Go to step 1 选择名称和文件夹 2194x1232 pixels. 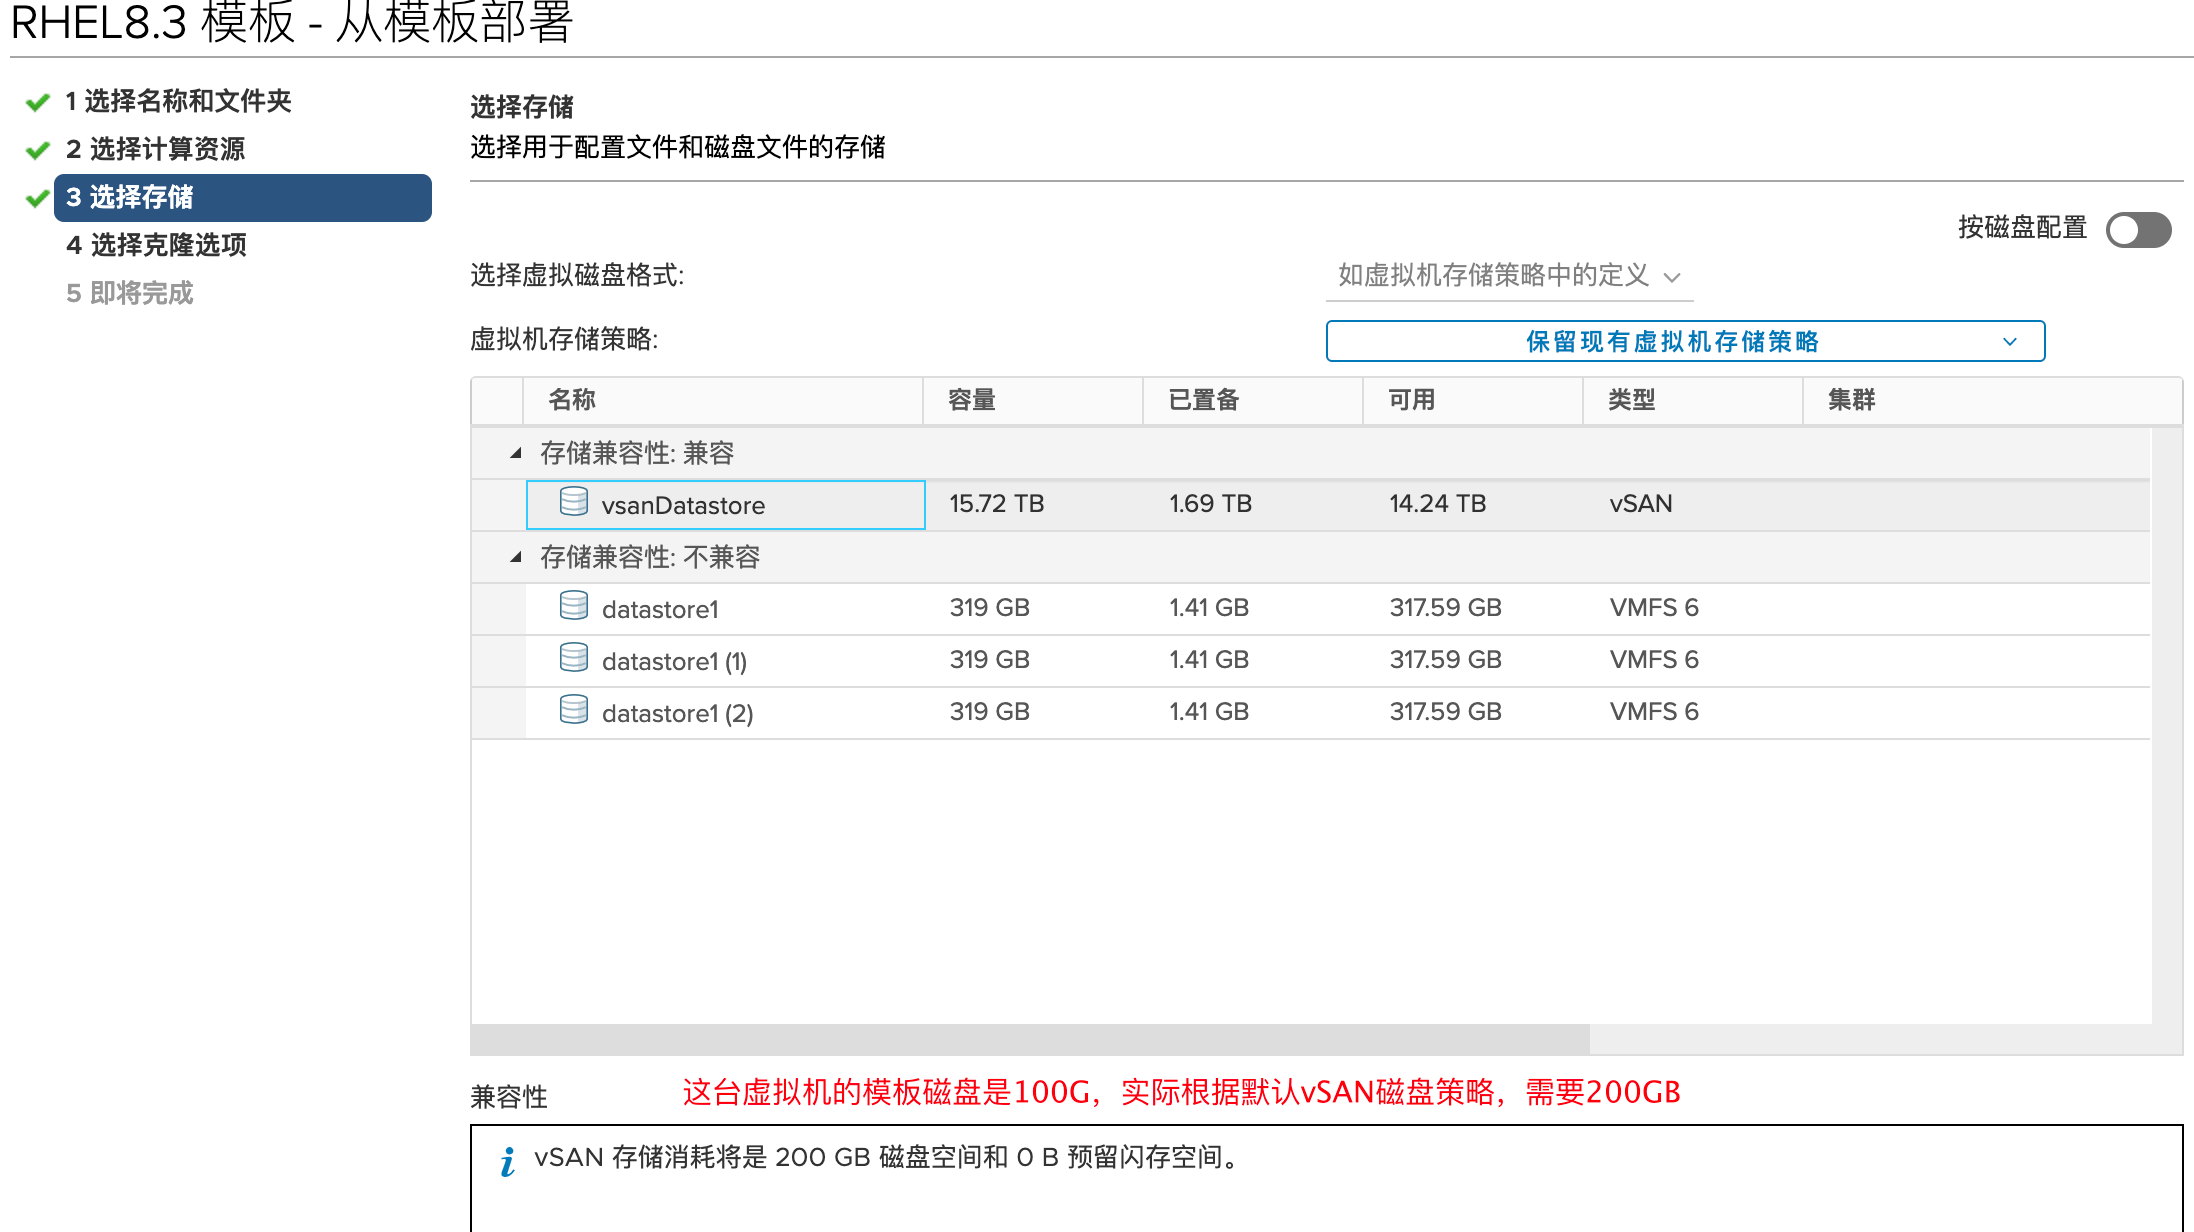tap(178, 101)
